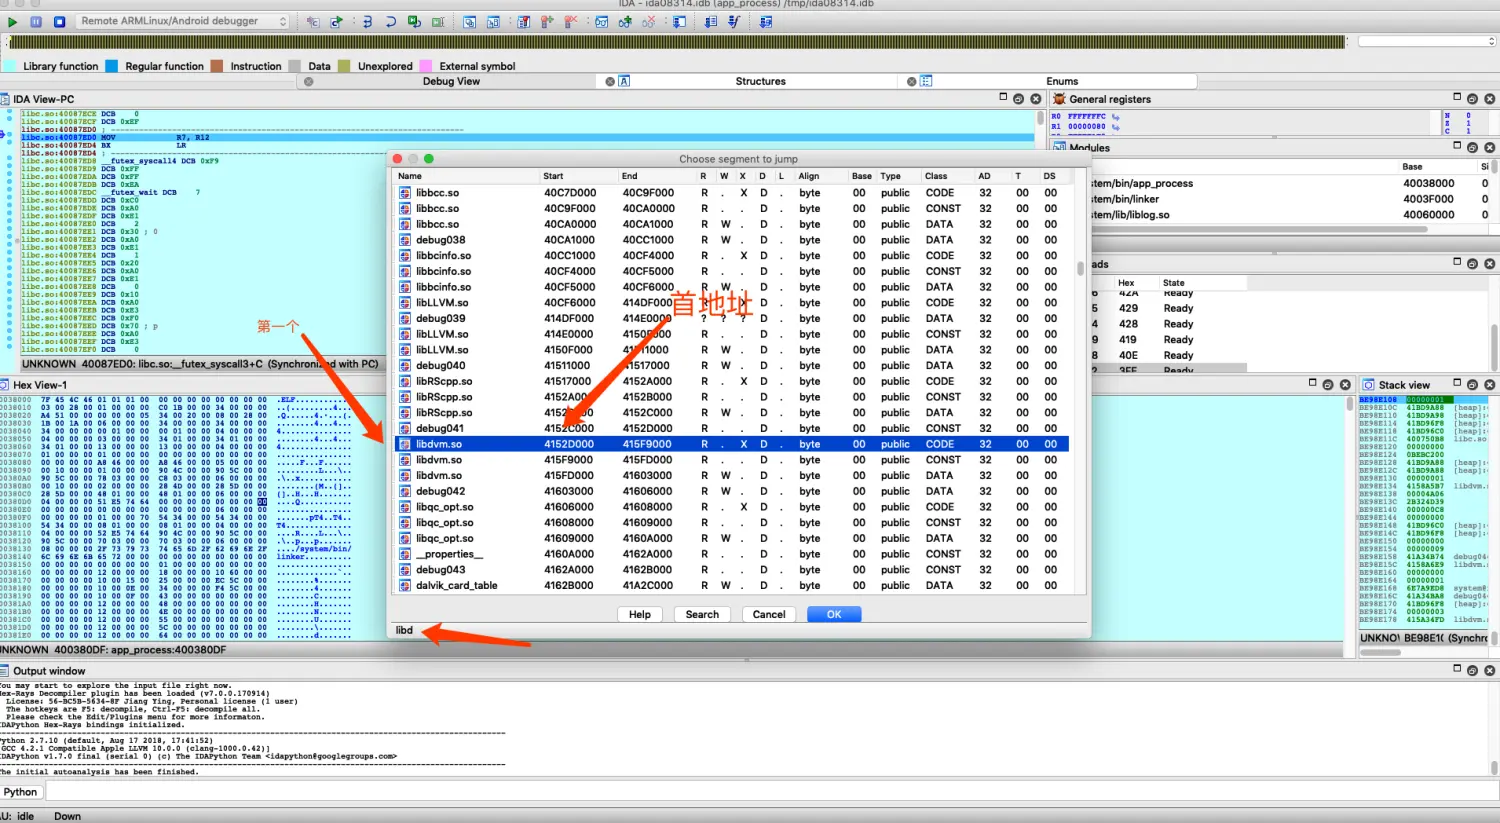Click the General registers bug icon
Image resolution: width=1500 pixels, height=823 pixels.
[1059, 99]
